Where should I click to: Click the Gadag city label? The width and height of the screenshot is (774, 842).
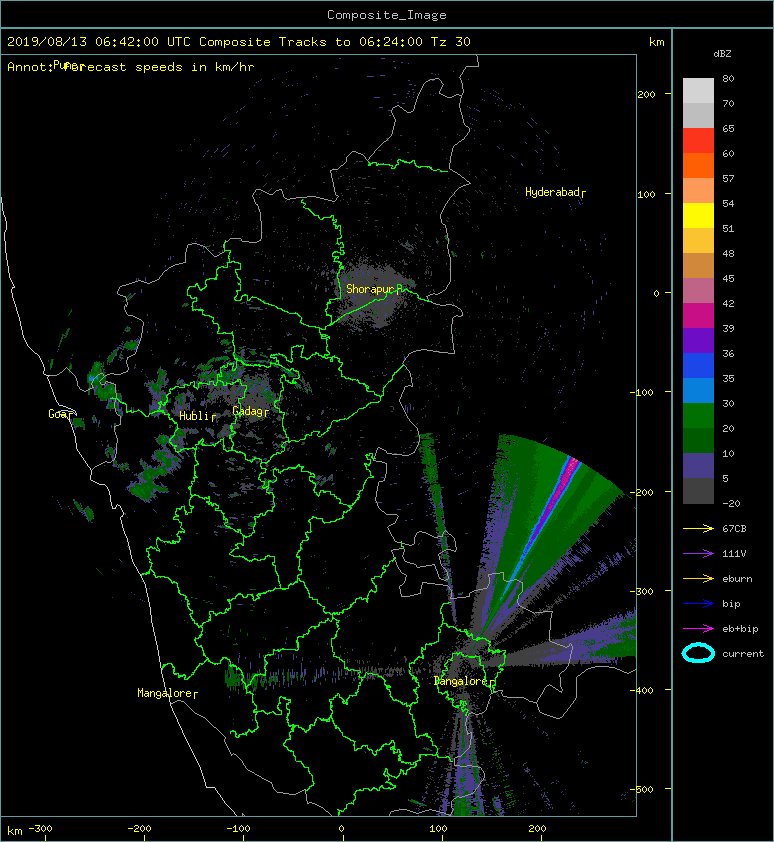coord(250,411)
